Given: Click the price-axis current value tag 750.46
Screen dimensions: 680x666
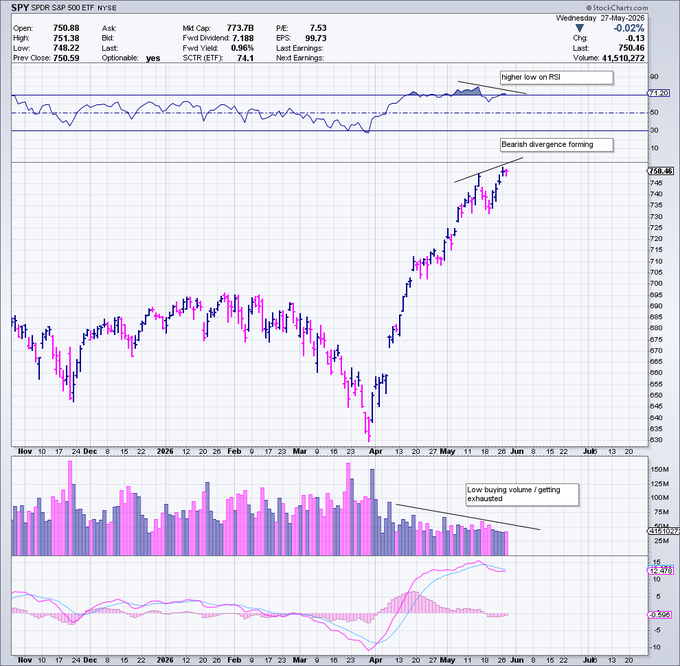Looking at the screenshot, I should [x=661, y=171].
